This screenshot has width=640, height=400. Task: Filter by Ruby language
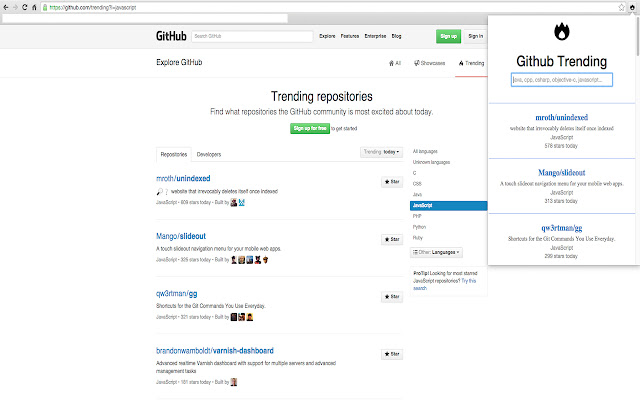tap(418, 238)
